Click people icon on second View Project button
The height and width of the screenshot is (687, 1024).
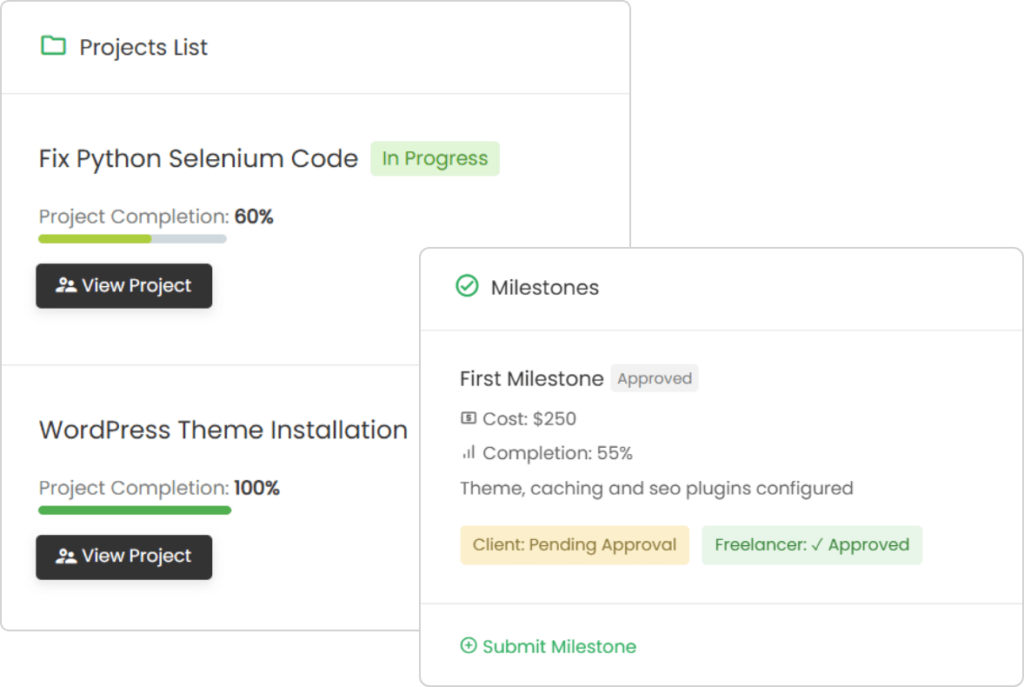click(66, 557)
